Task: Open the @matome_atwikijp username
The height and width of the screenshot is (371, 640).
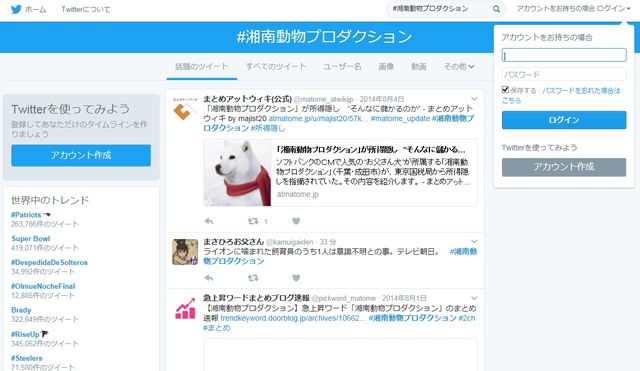Action: click(x=324, y=99)
